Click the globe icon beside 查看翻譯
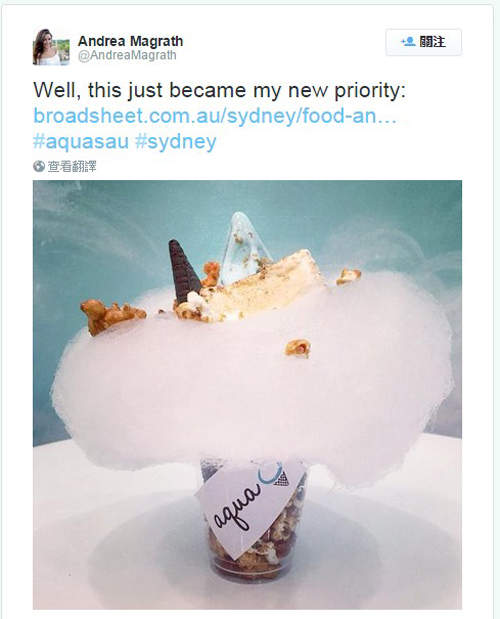The width and height of the screenshot is (500, 619). point(39,167)
